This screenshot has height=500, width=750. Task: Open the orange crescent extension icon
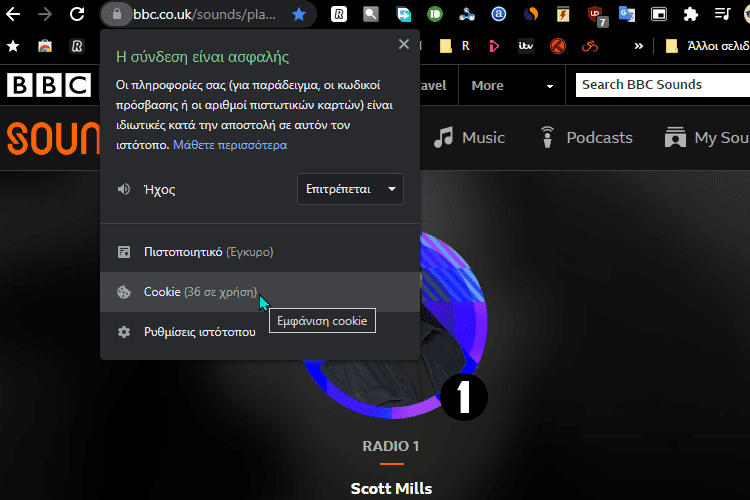tap(530, 14)
